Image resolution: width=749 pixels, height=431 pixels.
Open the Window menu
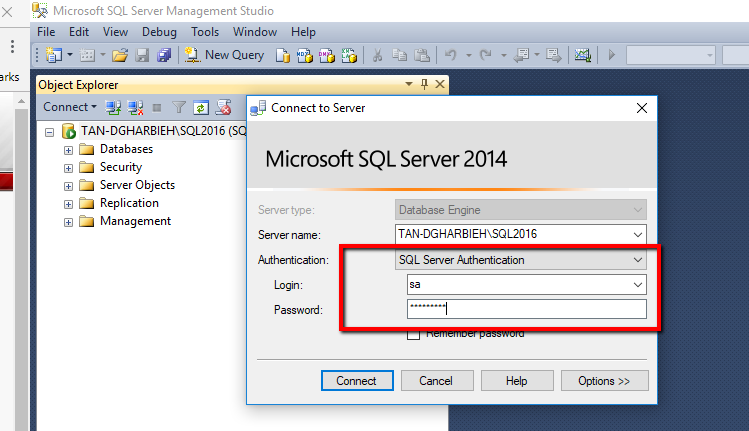click(x=255, y=32)
